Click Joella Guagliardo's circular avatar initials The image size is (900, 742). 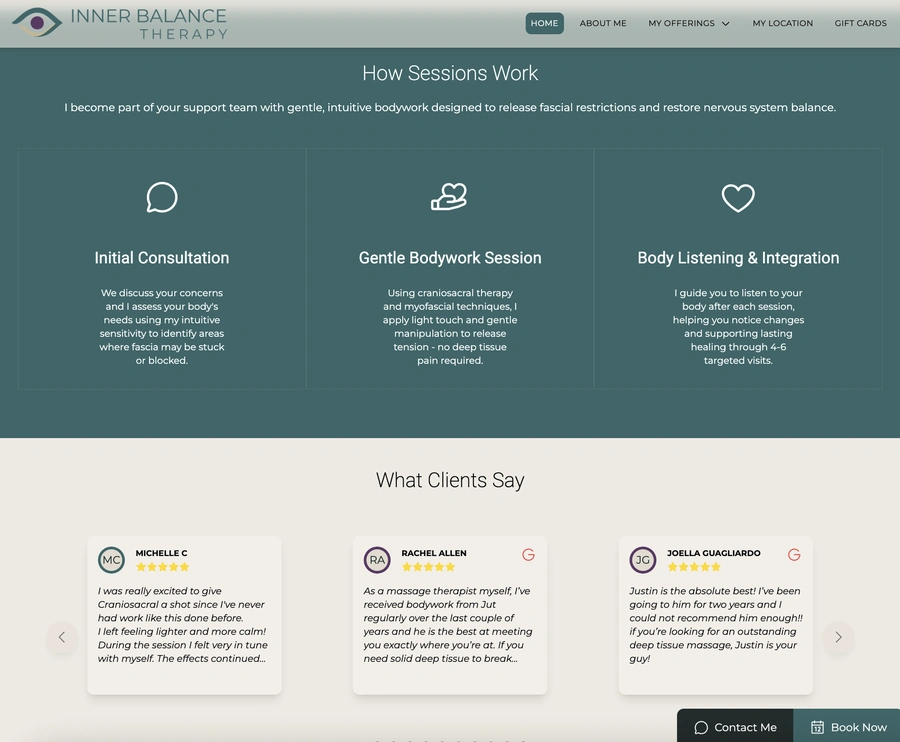pos(643,560)
